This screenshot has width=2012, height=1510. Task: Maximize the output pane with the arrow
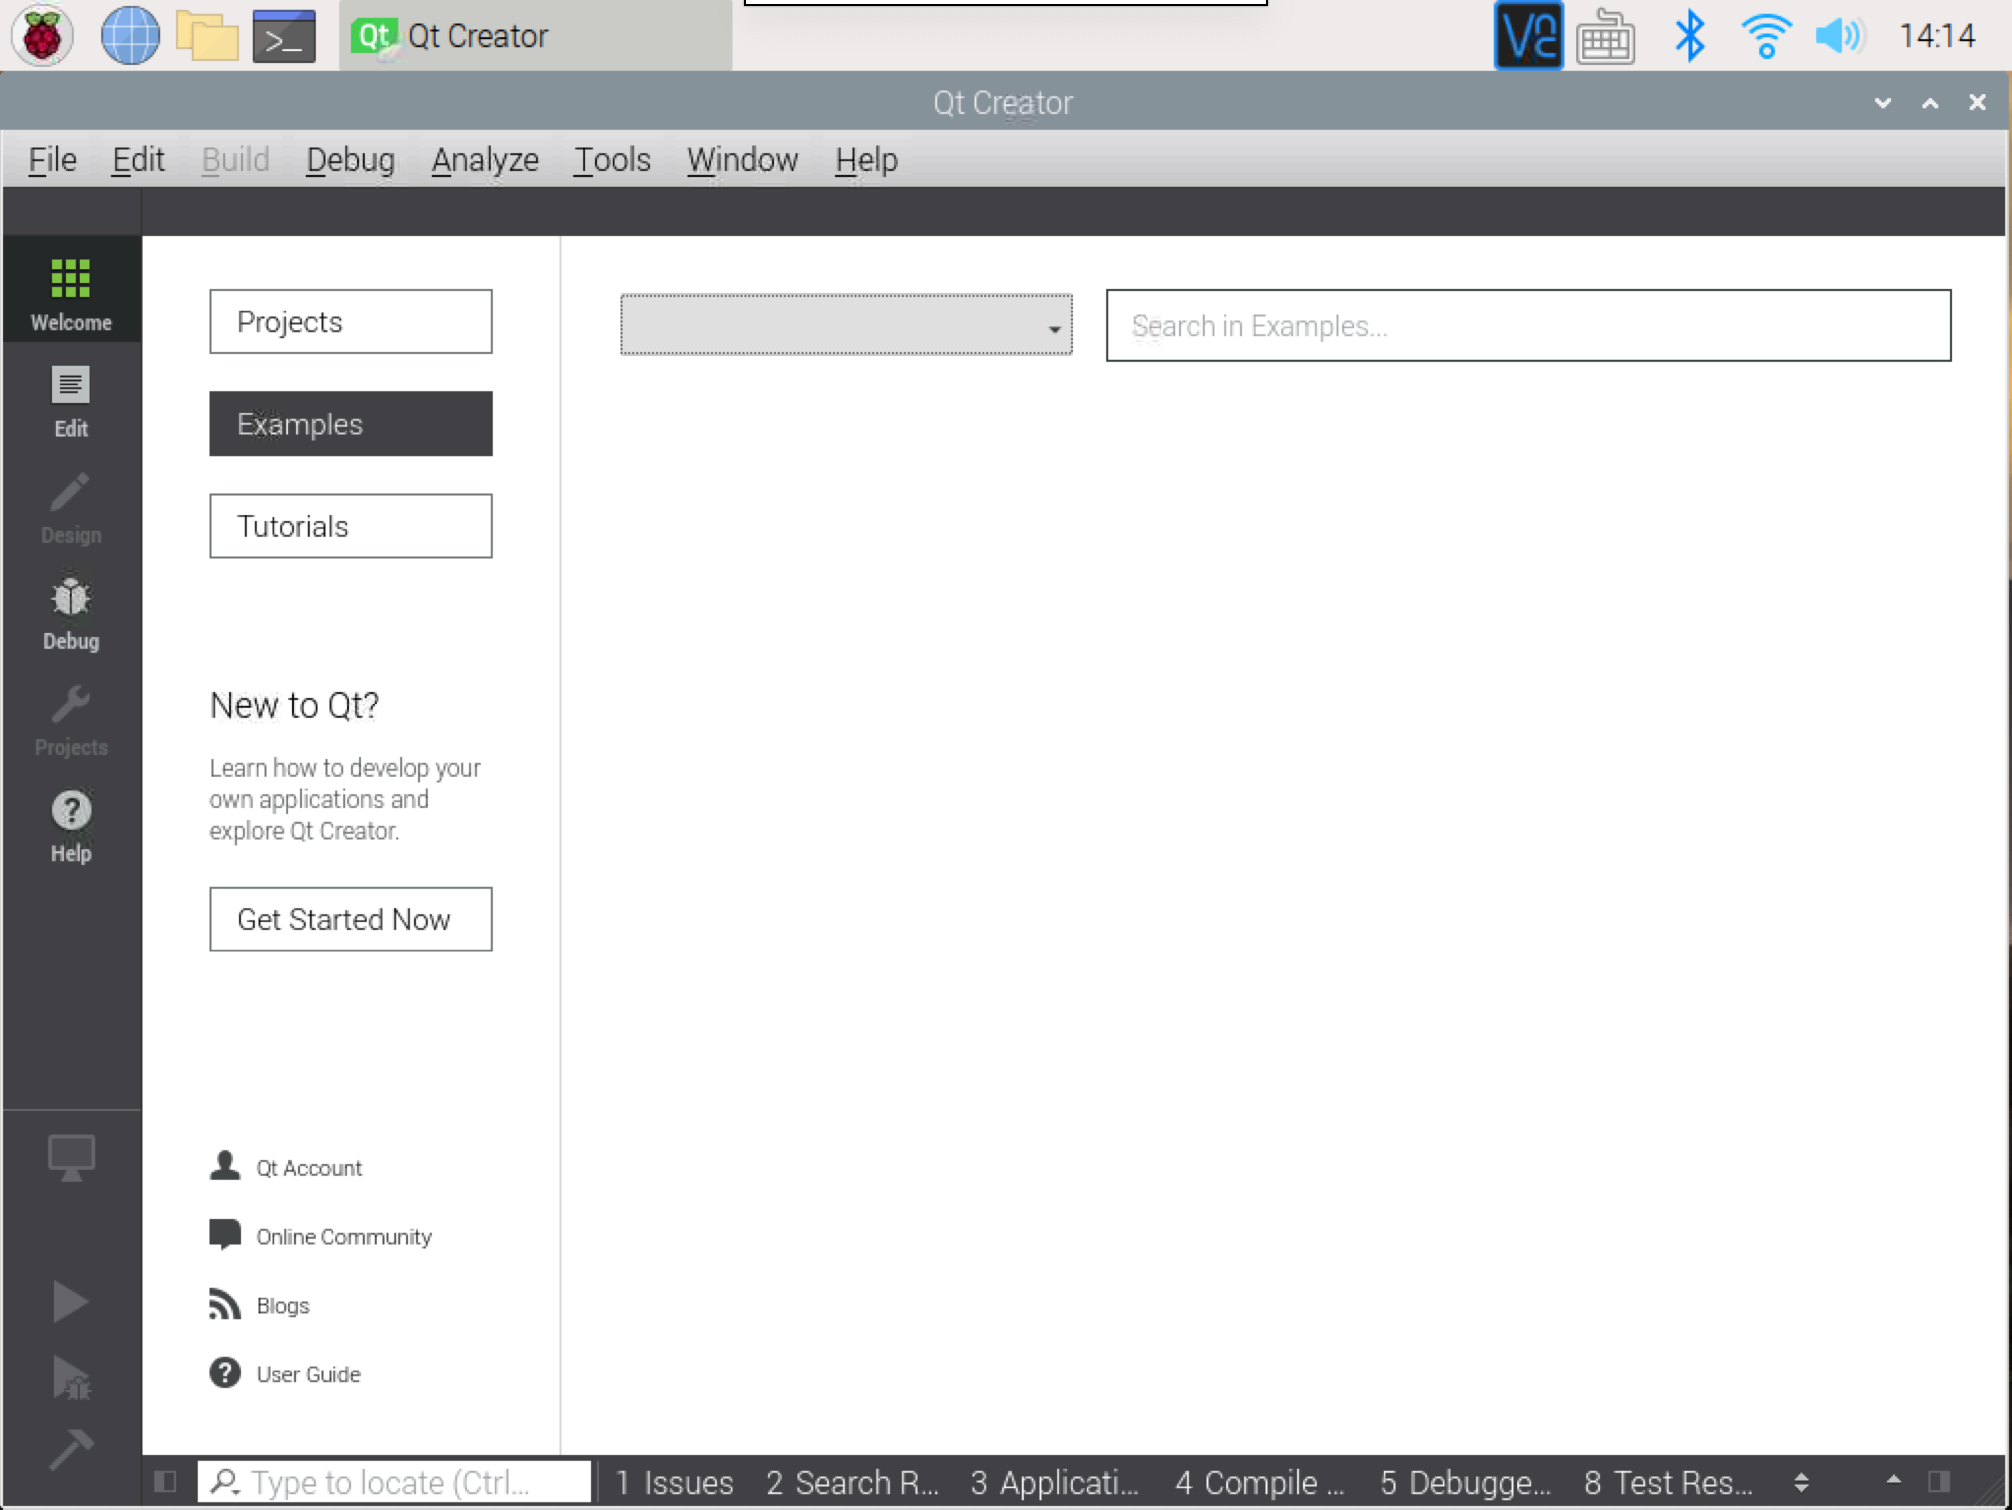[1893, 1481]
